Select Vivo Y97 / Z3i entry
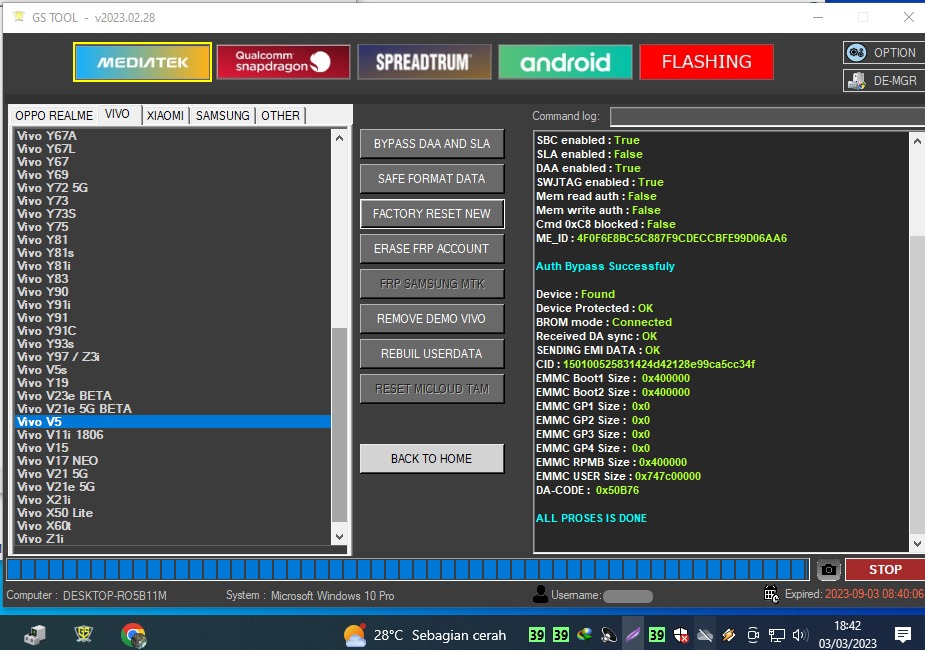Screen dimensions: 925x650 pyautogui.click(x=172, y=356)
